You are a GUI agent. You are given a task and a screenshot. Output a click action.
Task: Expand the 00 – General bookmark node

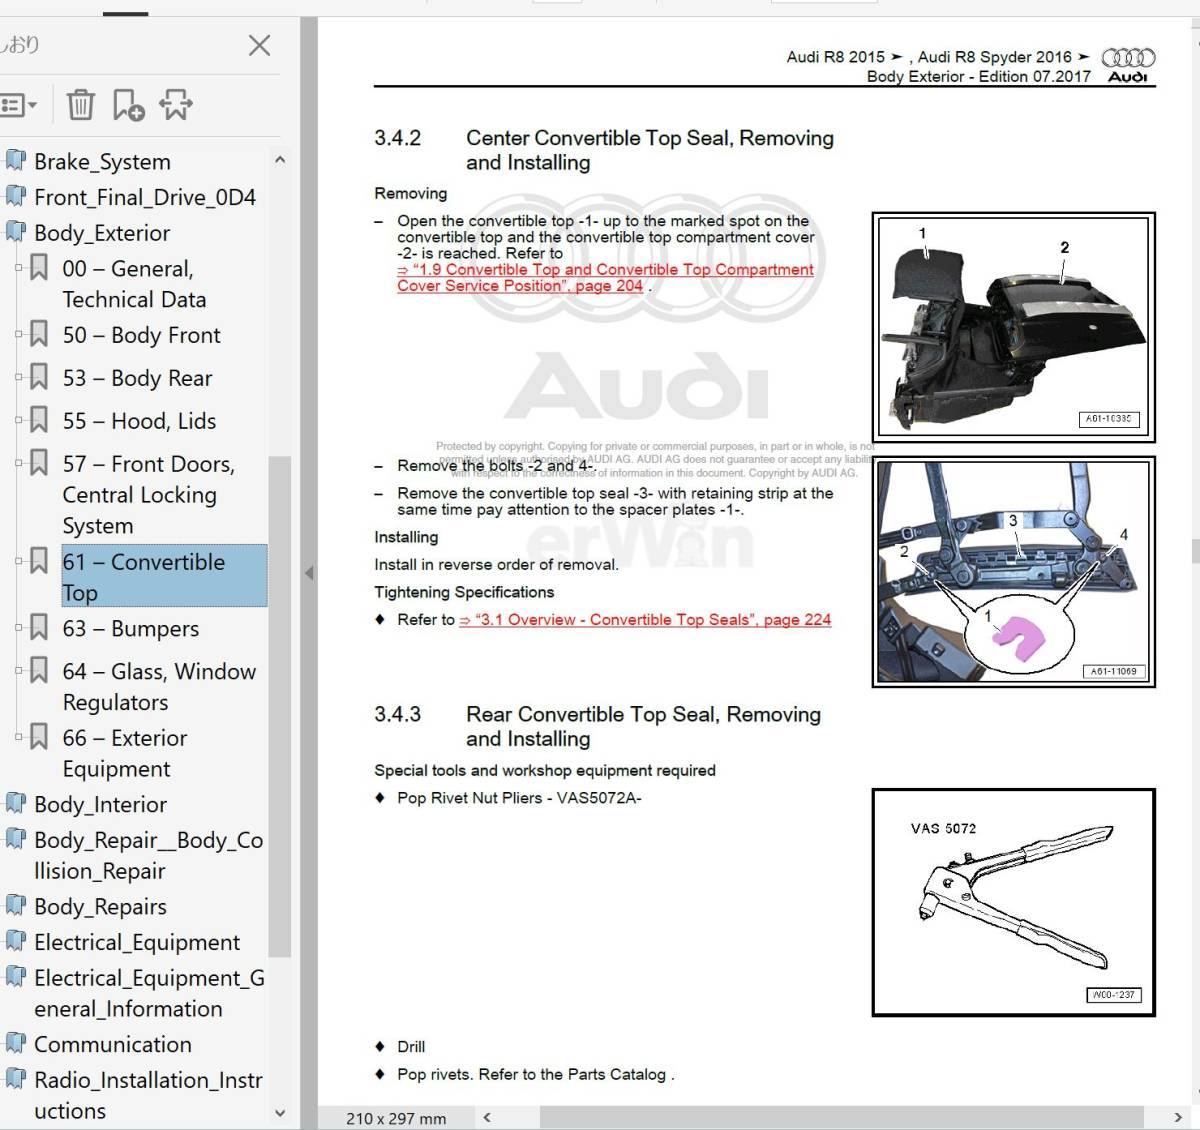tap(19, 268)
